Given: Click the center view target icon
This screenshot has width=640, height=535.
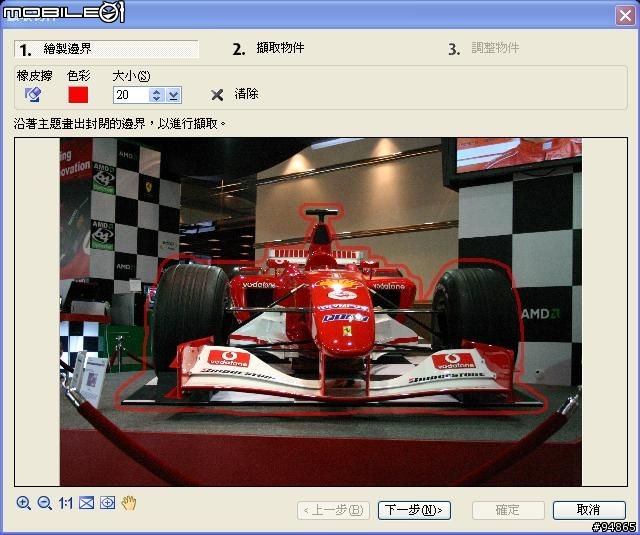Looking at the screenshot, I should point(107,503).
